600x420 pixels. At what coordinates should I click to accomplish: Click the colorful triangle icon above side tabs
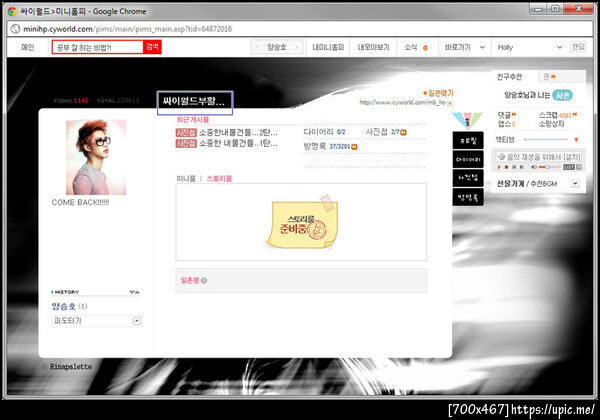point(468,120)
